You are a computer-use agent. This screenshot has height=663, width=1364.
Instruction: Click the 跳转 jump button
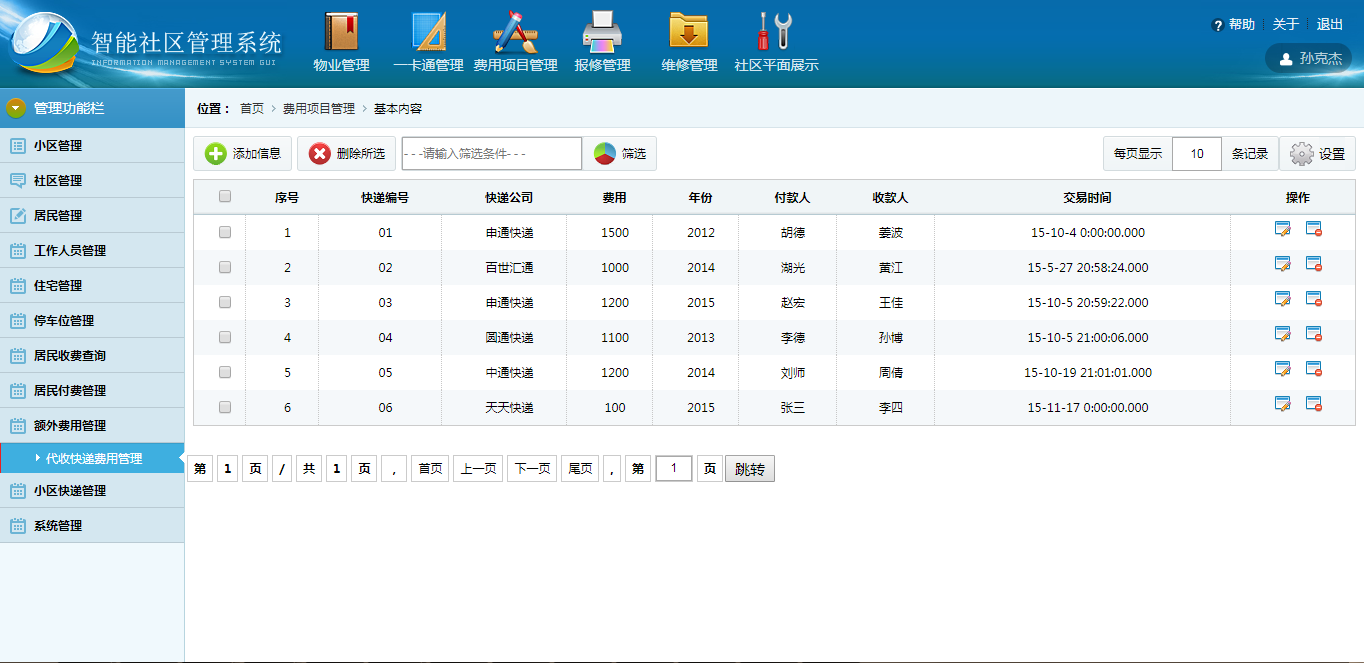click(x=750, y=469)
